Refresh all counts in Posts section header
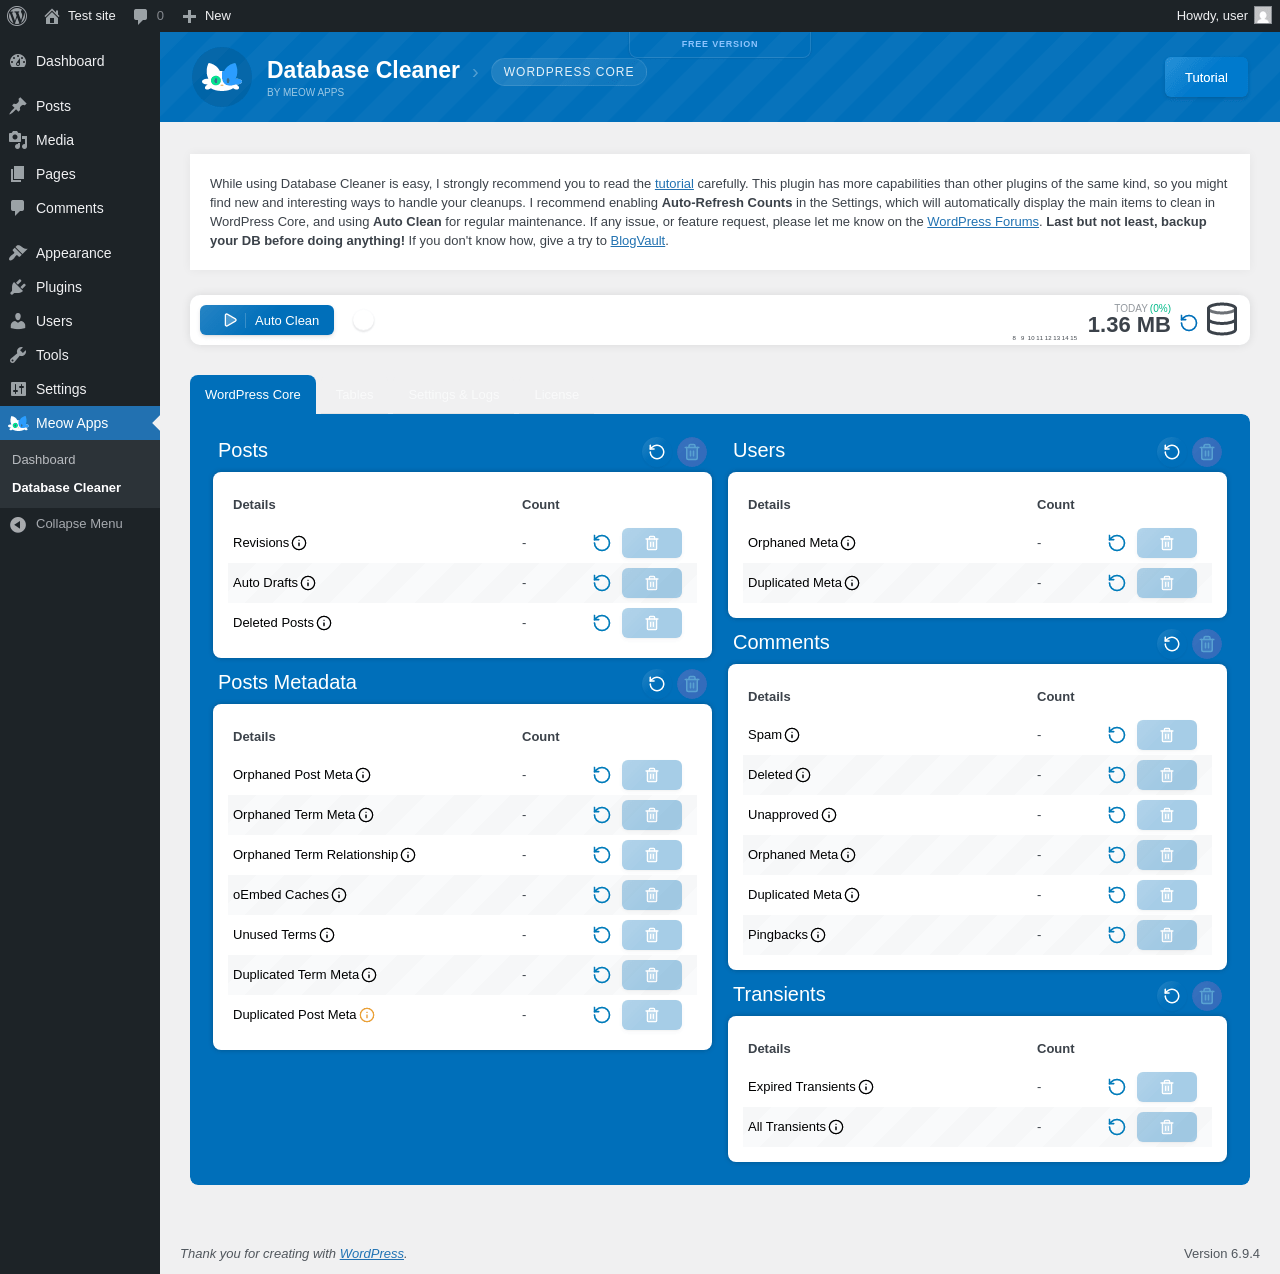Image resolution: width=1280 pixels, height=1274 pixels. point(657,452)
